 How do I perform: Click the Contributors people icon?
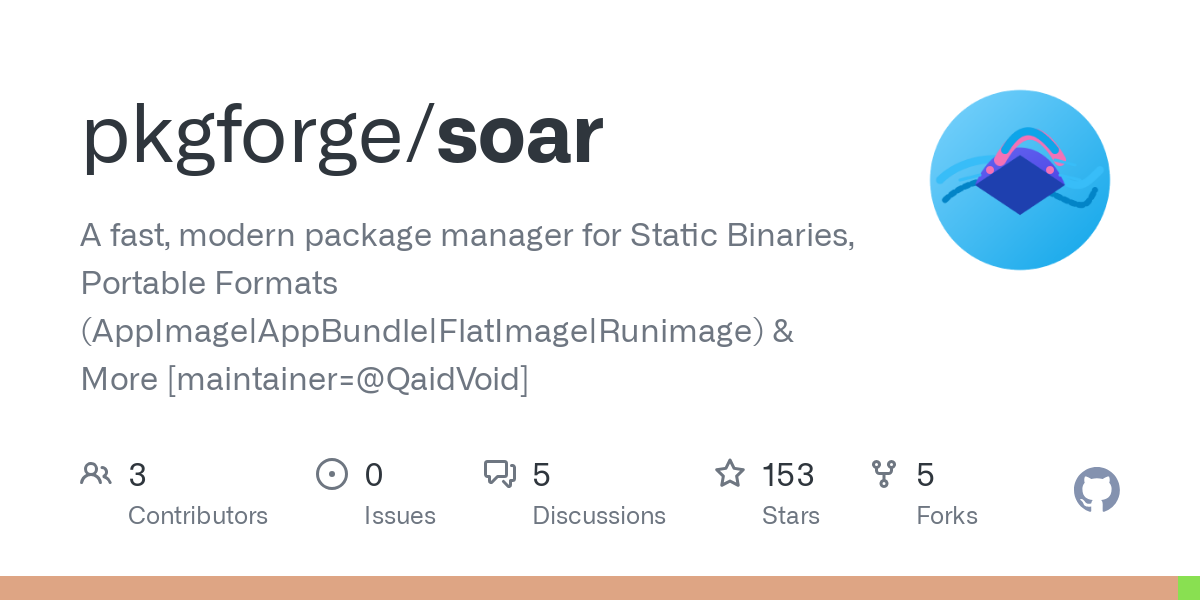pos(96,474)
